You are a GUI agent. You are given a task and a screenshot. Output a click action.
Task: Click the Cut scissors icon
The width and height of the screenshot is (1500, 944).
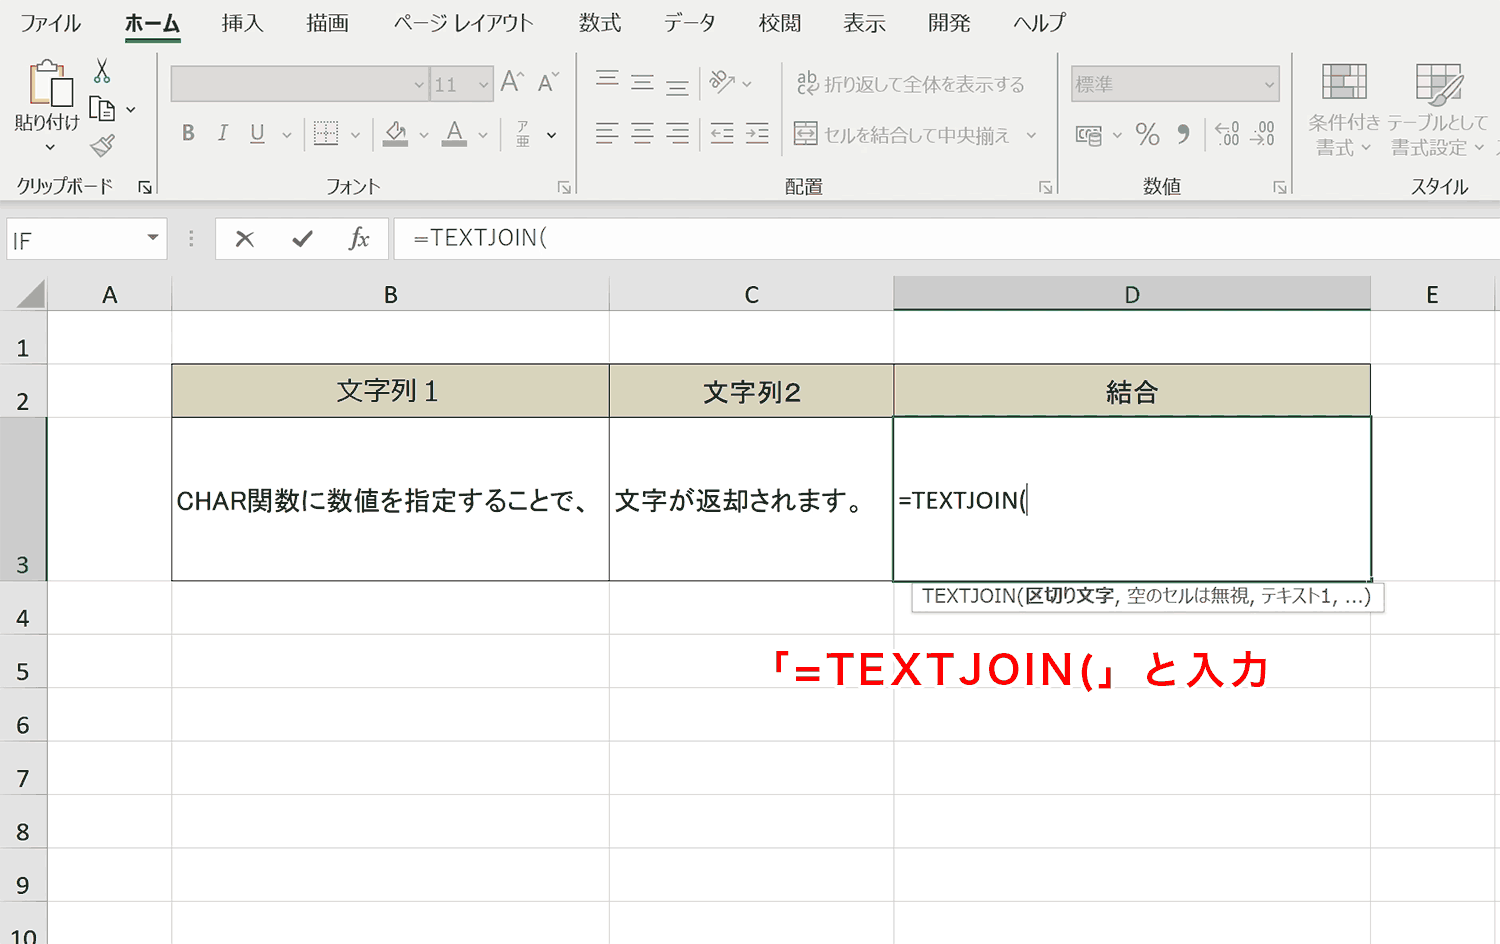point(102,70)
